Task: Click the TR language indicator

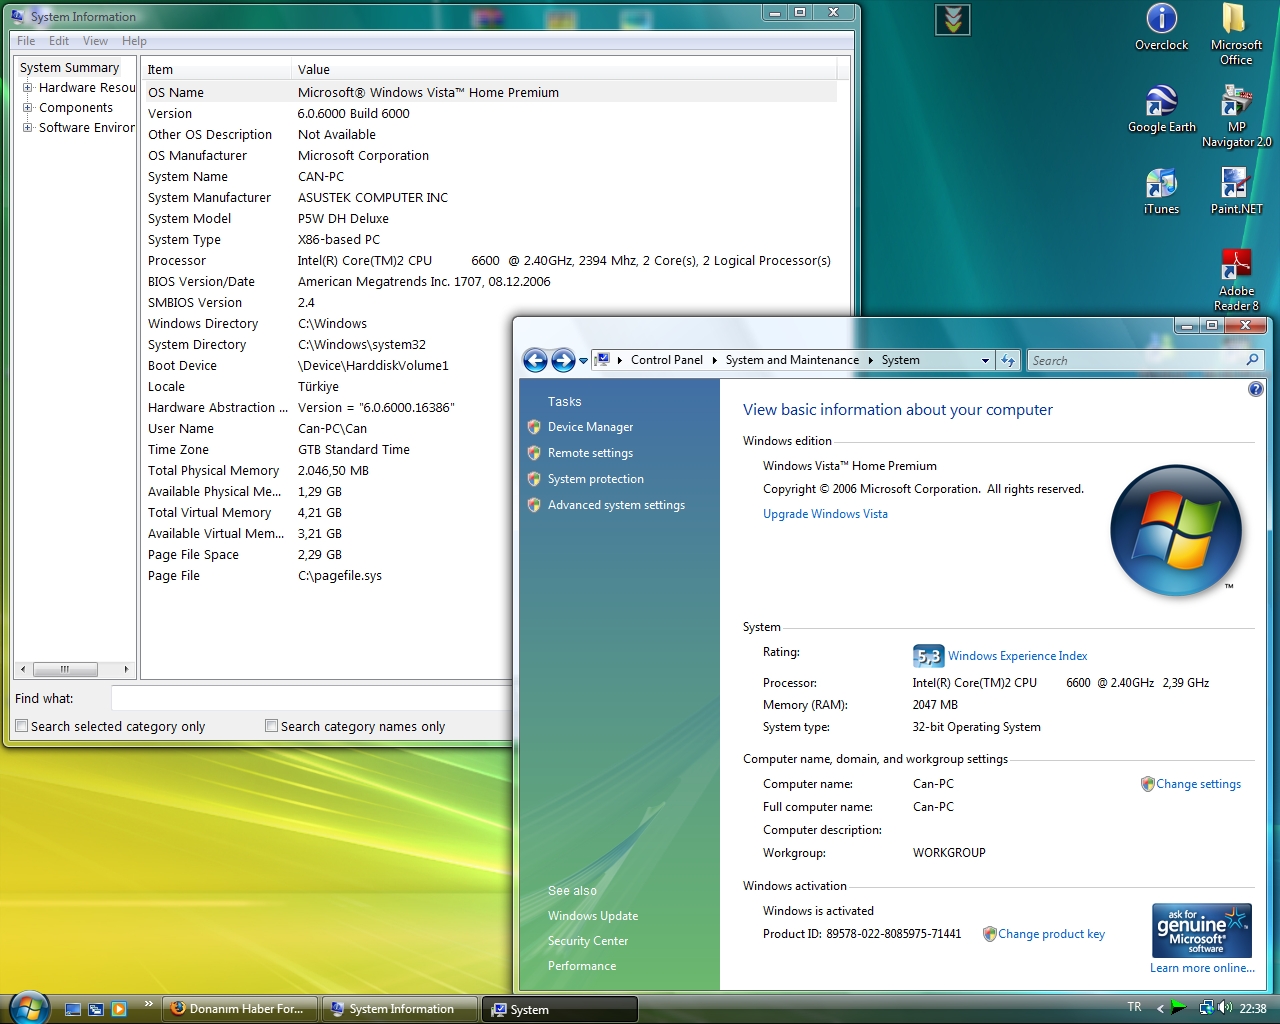Action: point(1134,1007)
